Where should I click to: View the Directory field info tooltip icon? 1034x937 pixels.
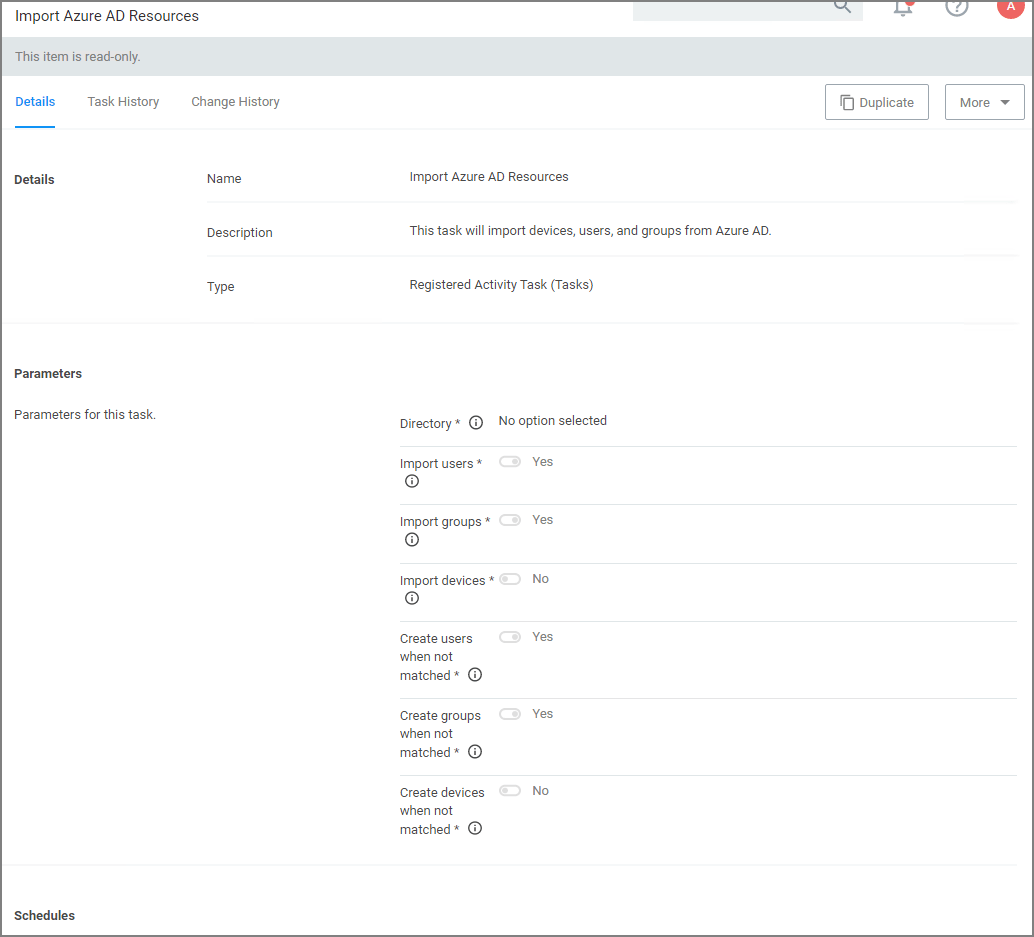tap(475, 422)
